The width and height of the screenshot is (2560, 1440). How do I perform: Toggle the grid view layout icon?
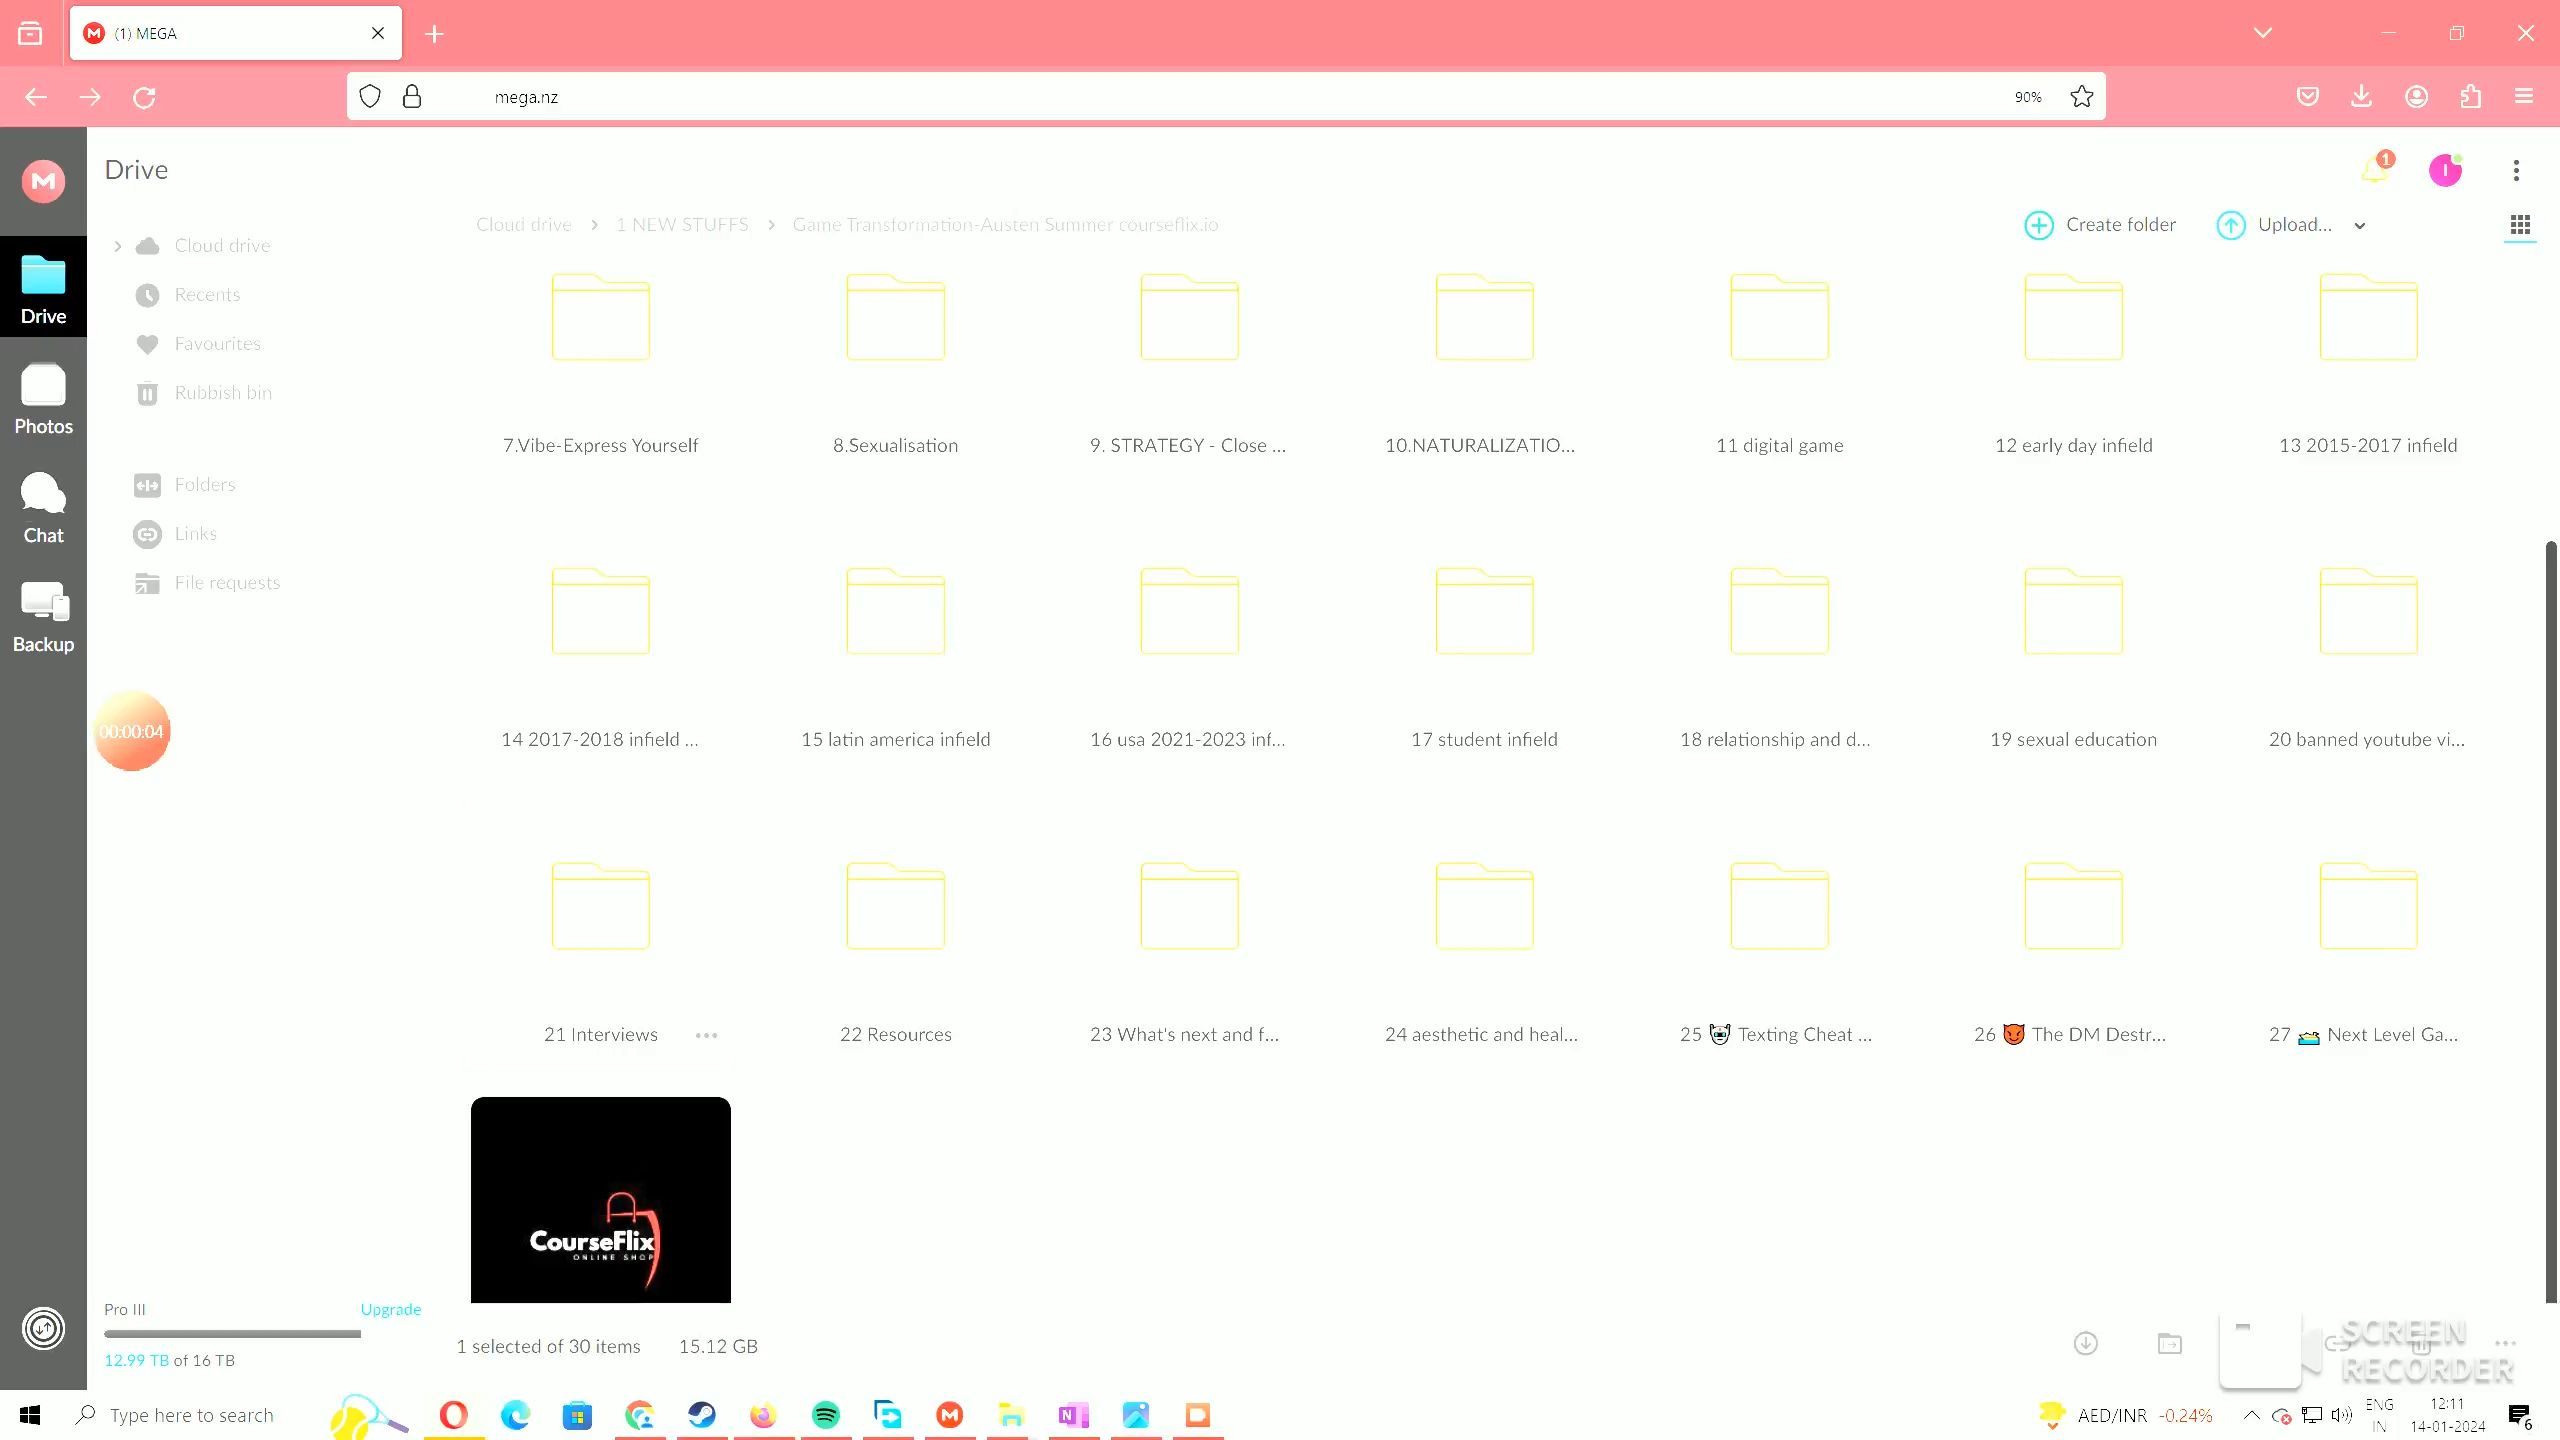pyautogui.click(x=2520, y=225)
